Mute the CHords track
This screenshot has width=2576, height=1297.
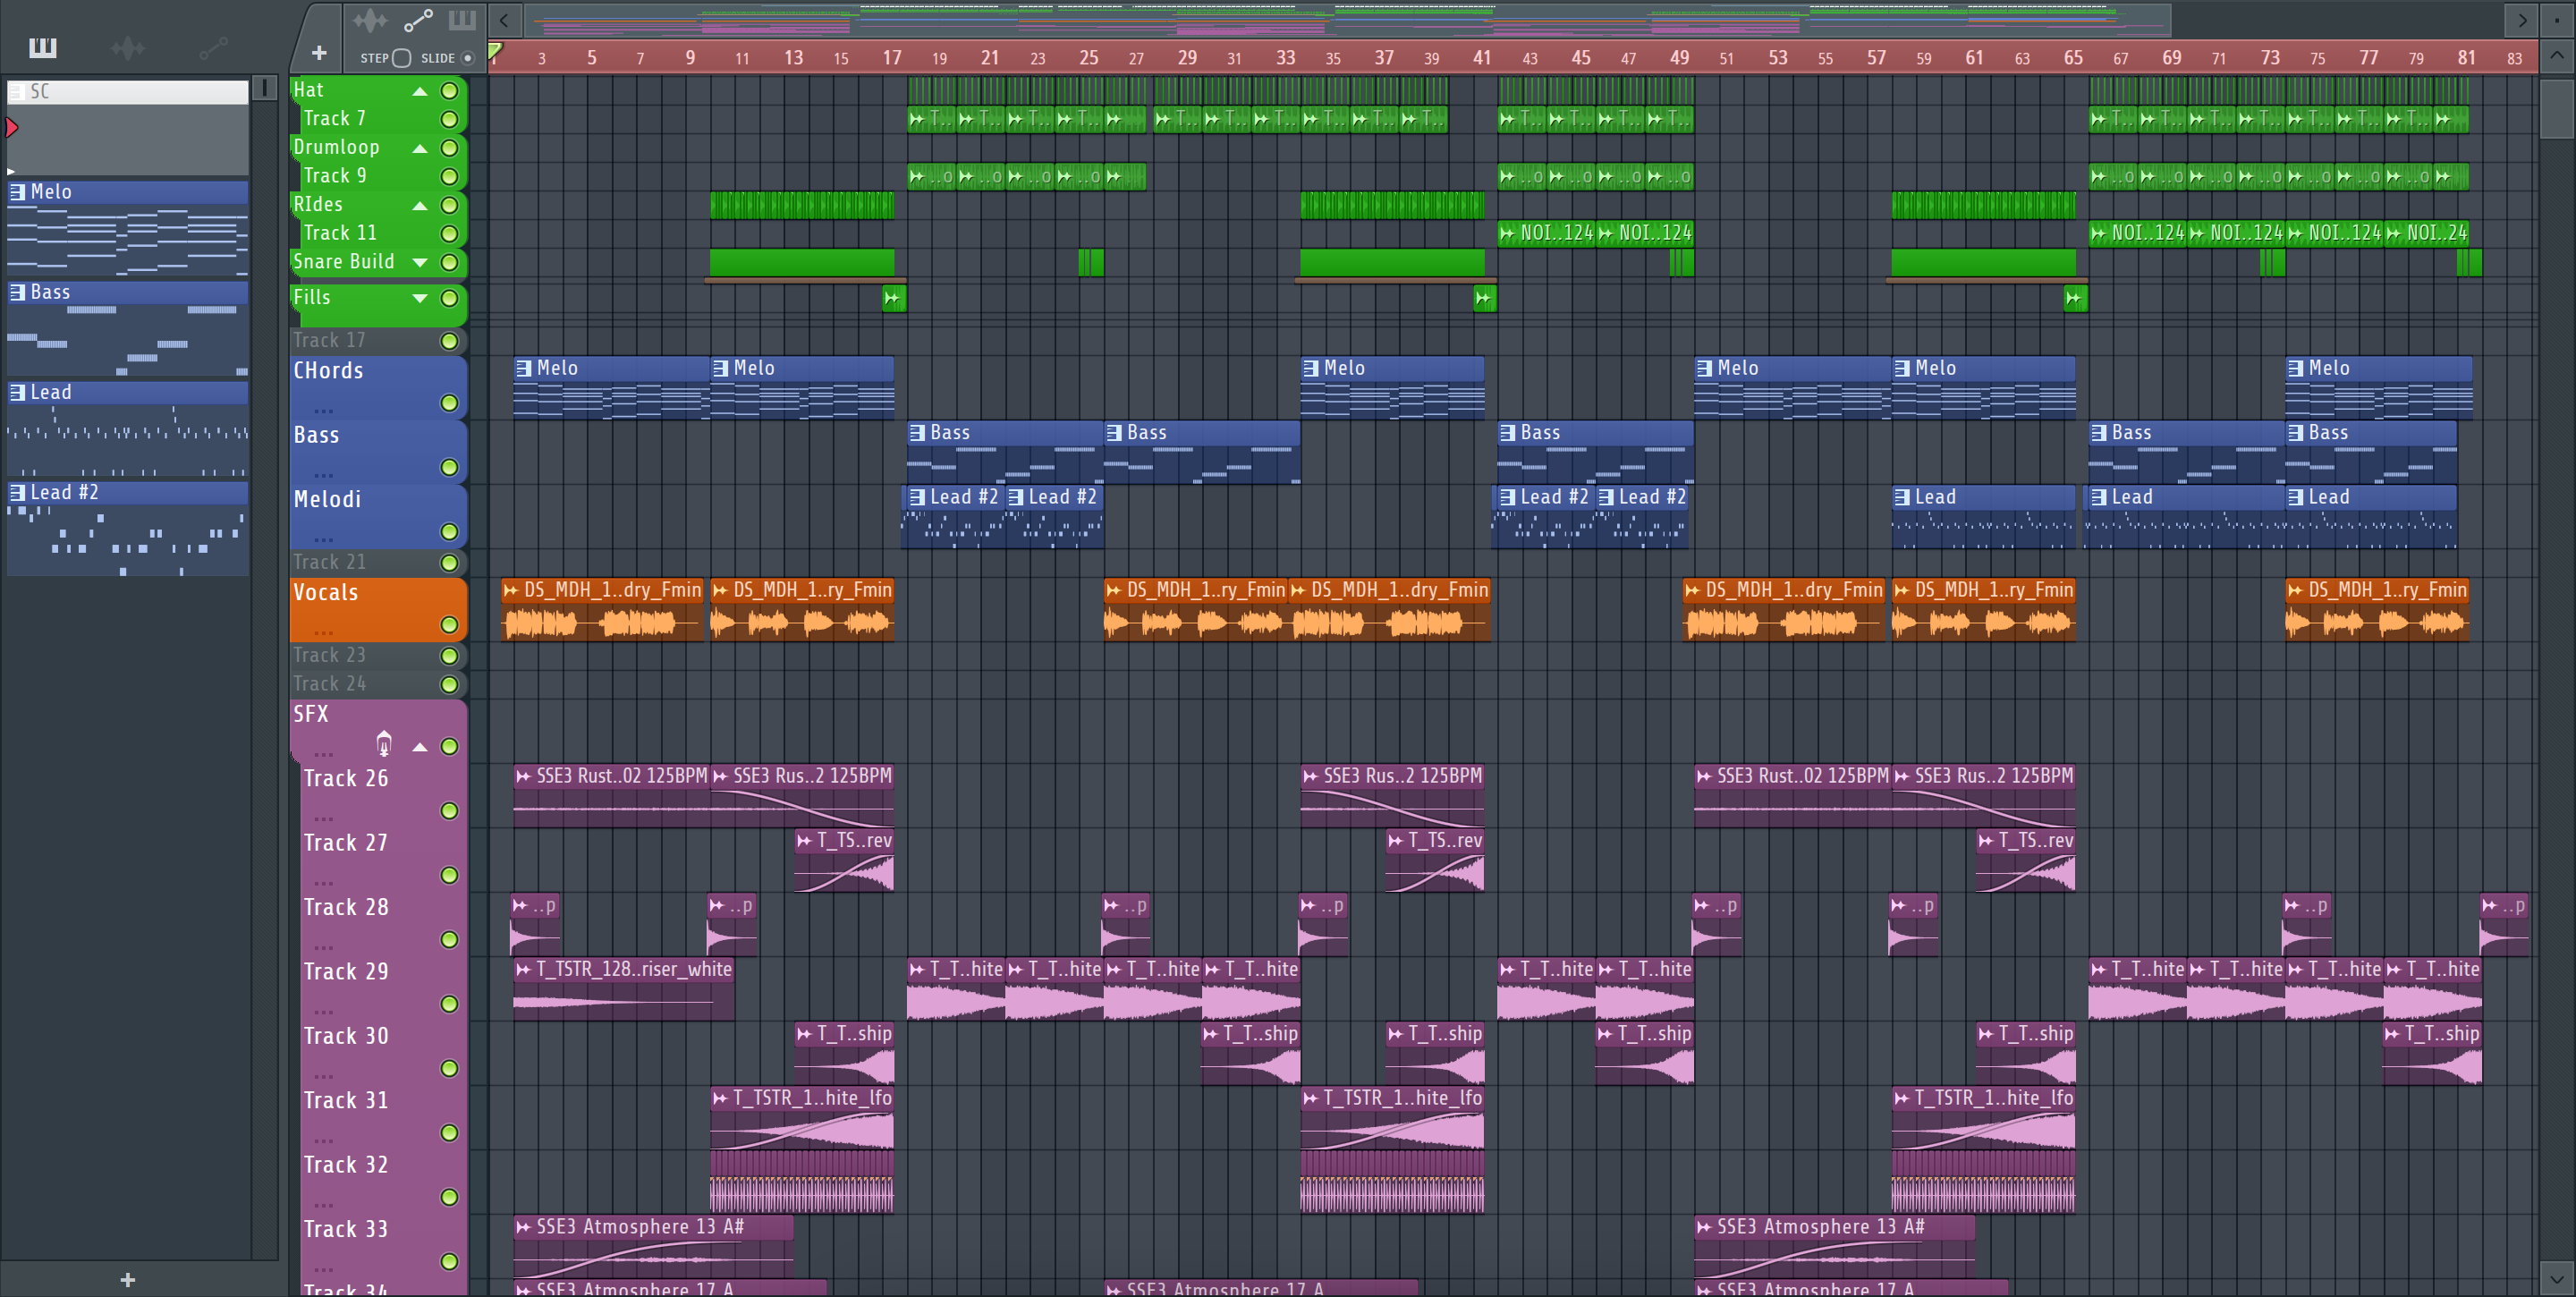point(450,403)
